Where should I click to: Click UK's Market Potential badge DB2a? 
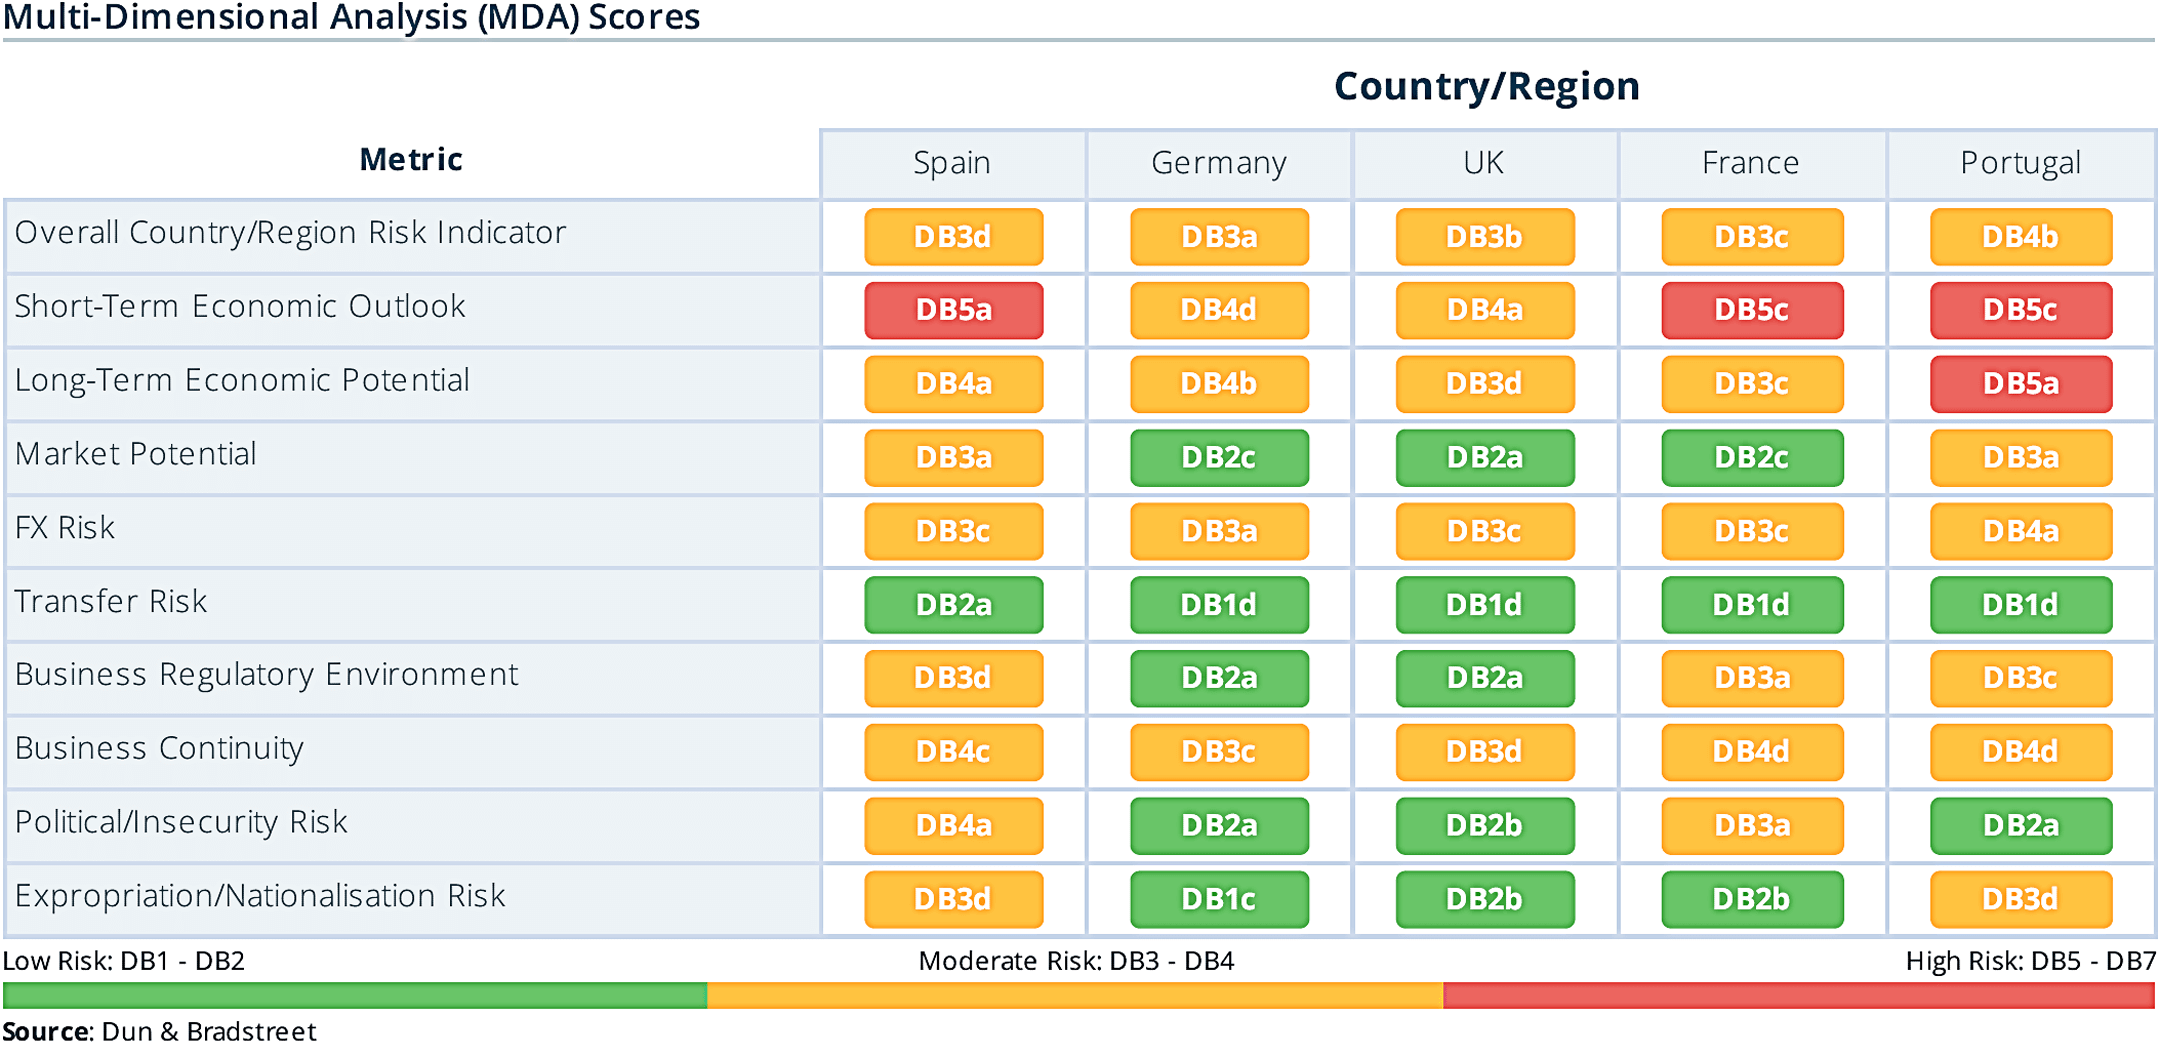click(1485, 458)
